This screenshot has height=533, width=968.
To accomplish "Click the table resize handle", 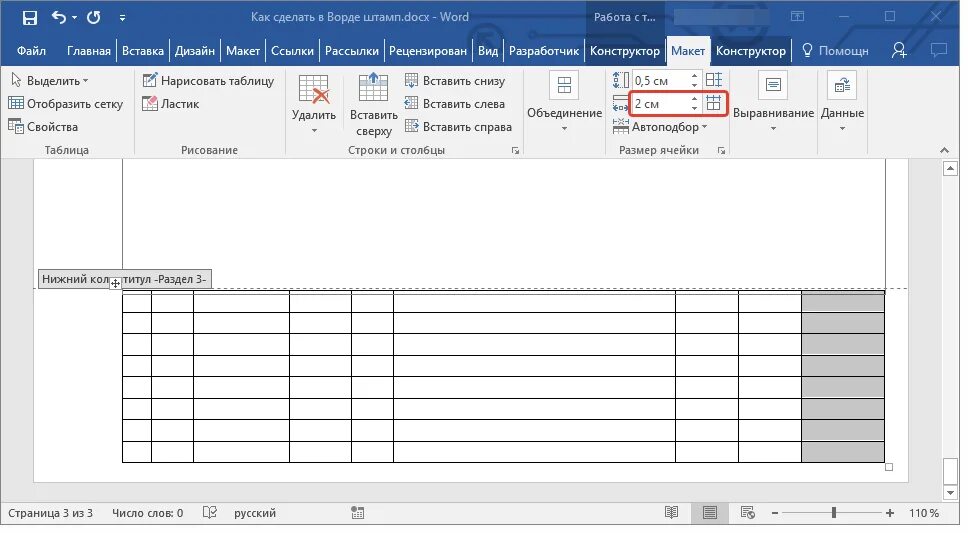I will tap(889, 467).
